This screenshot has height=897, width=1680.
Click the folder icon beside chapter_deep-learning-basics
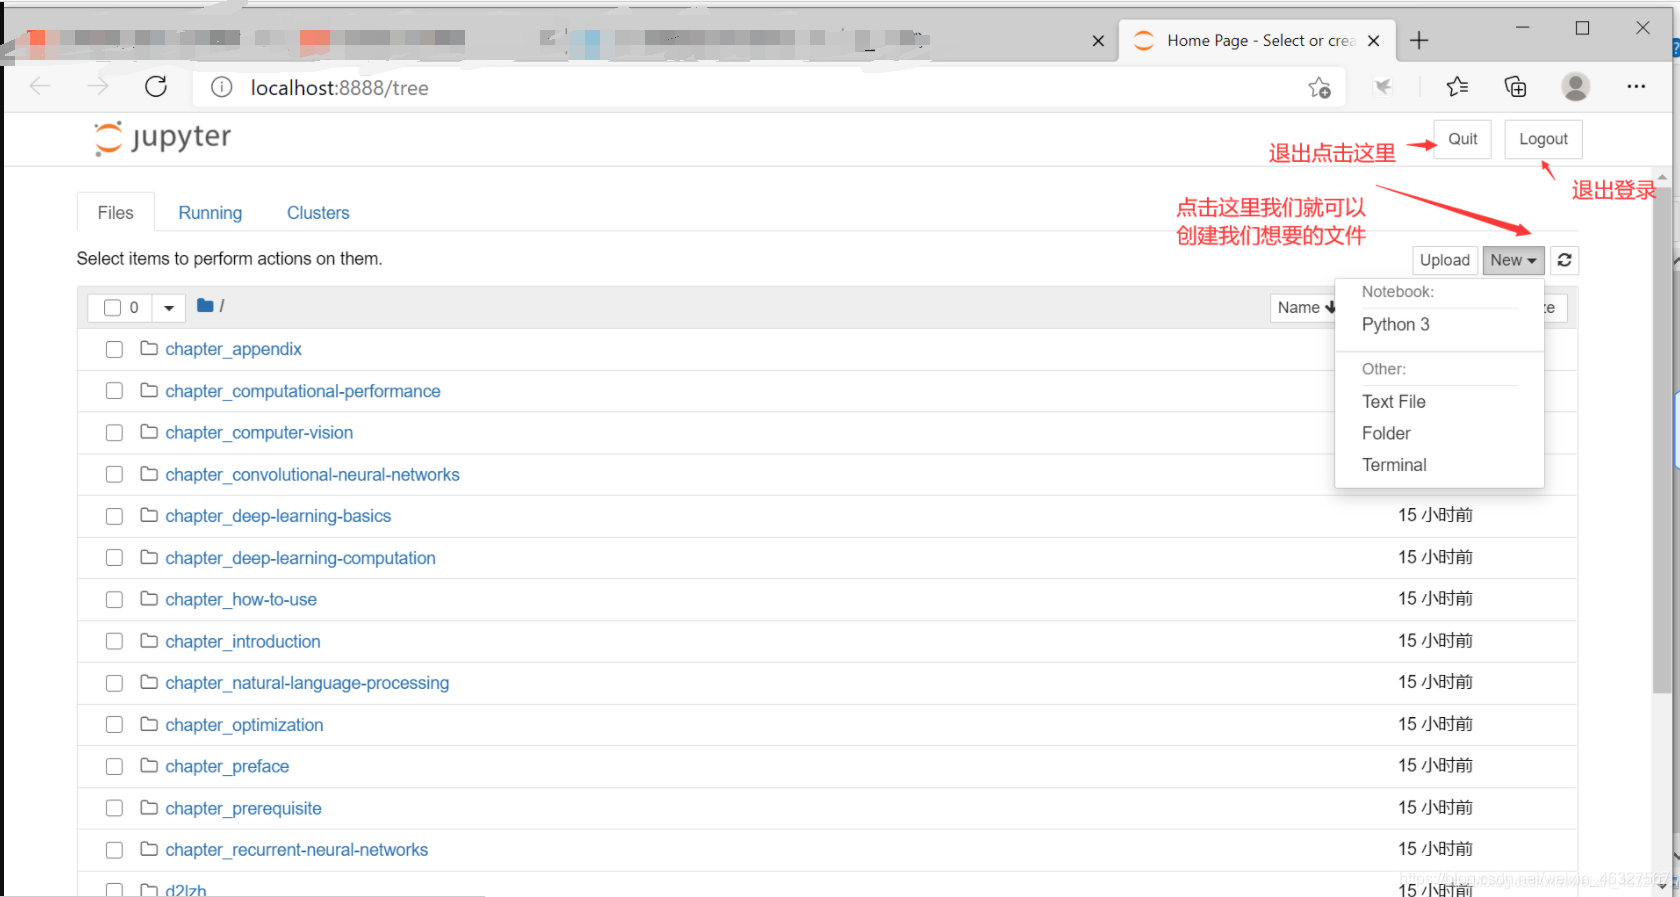coord(149,515)
